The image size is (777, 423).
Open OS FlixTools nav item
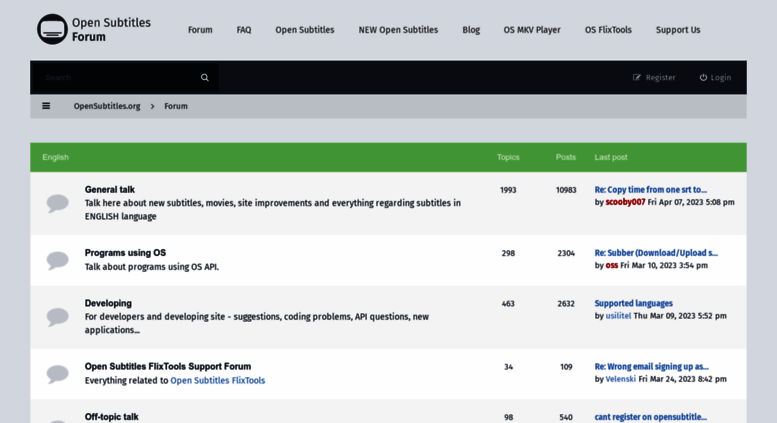pyautogui.click(x=608, y=30)
